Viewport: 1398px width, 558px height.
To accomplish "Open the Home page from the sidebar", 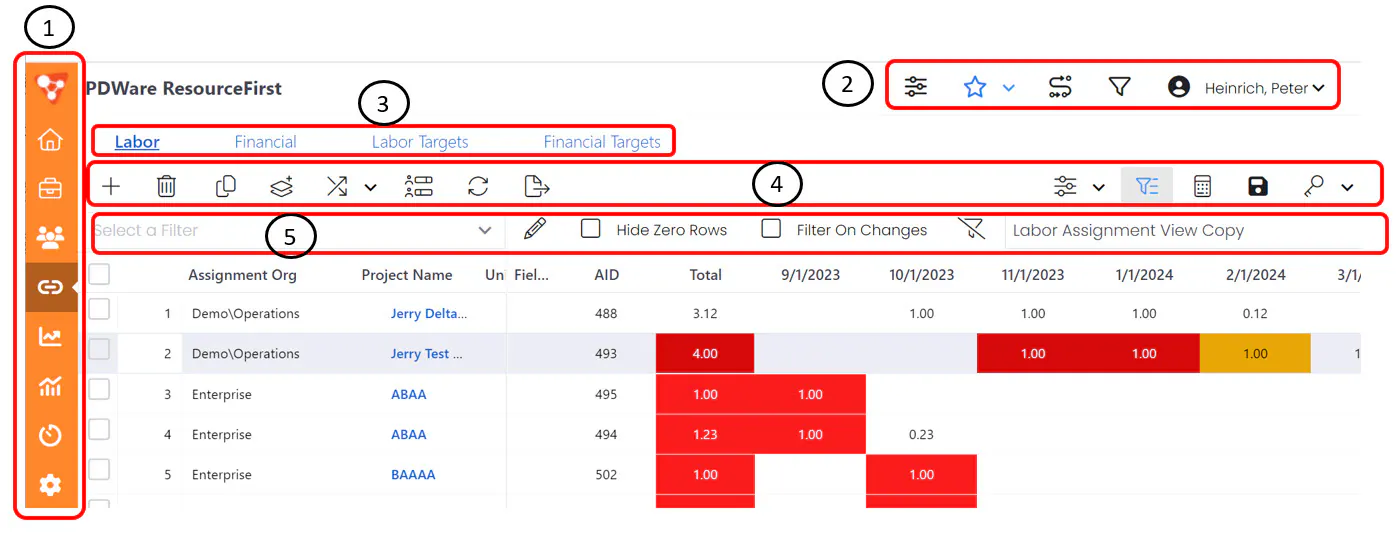I will 49,139.
